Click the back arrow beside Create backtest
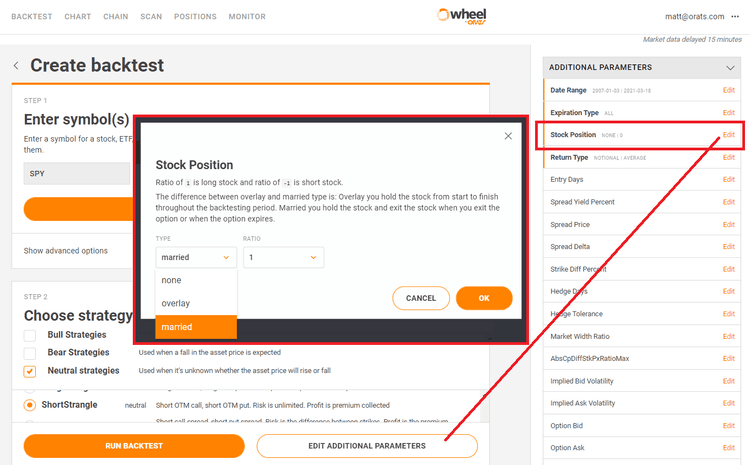Viewport: 750px width, 465px height. click(16, 66)
